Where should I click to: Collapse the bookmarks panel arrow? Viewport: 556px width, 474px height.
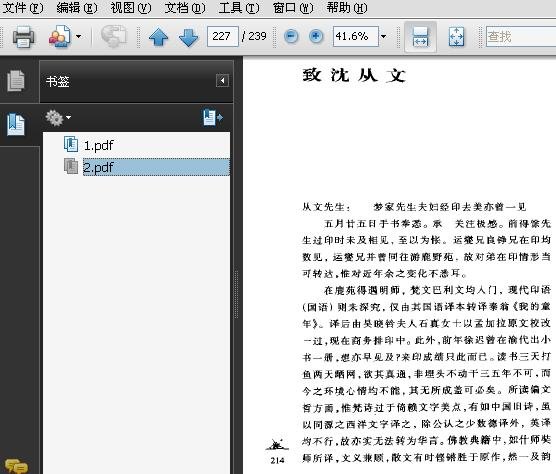tap(222, 80)
